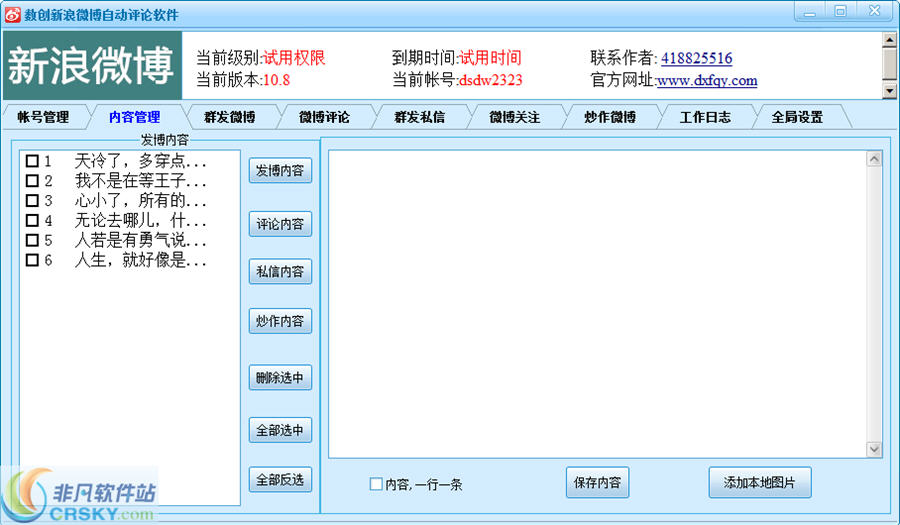Click the 评论内容 button
The height and width of the screenshot is (525, 900).
coord(280,224)
